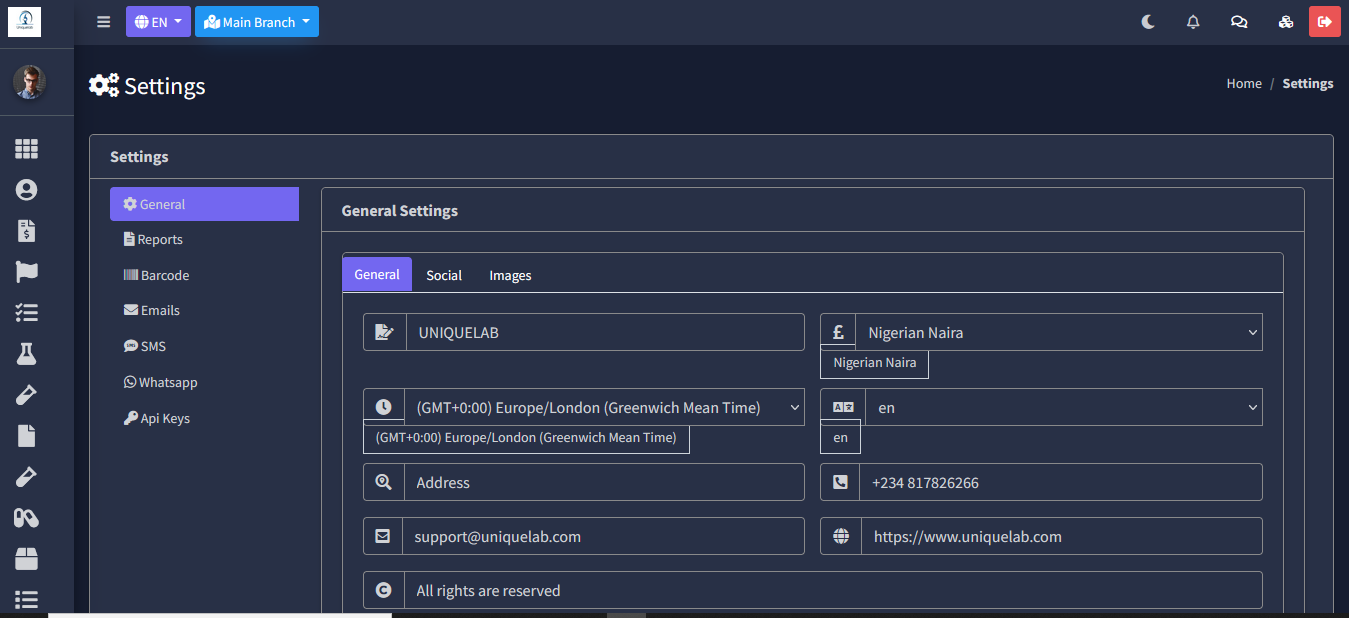Open the invoice dollar icon in the sidebar
1349x618 pixels.
[x=26, y=231]
